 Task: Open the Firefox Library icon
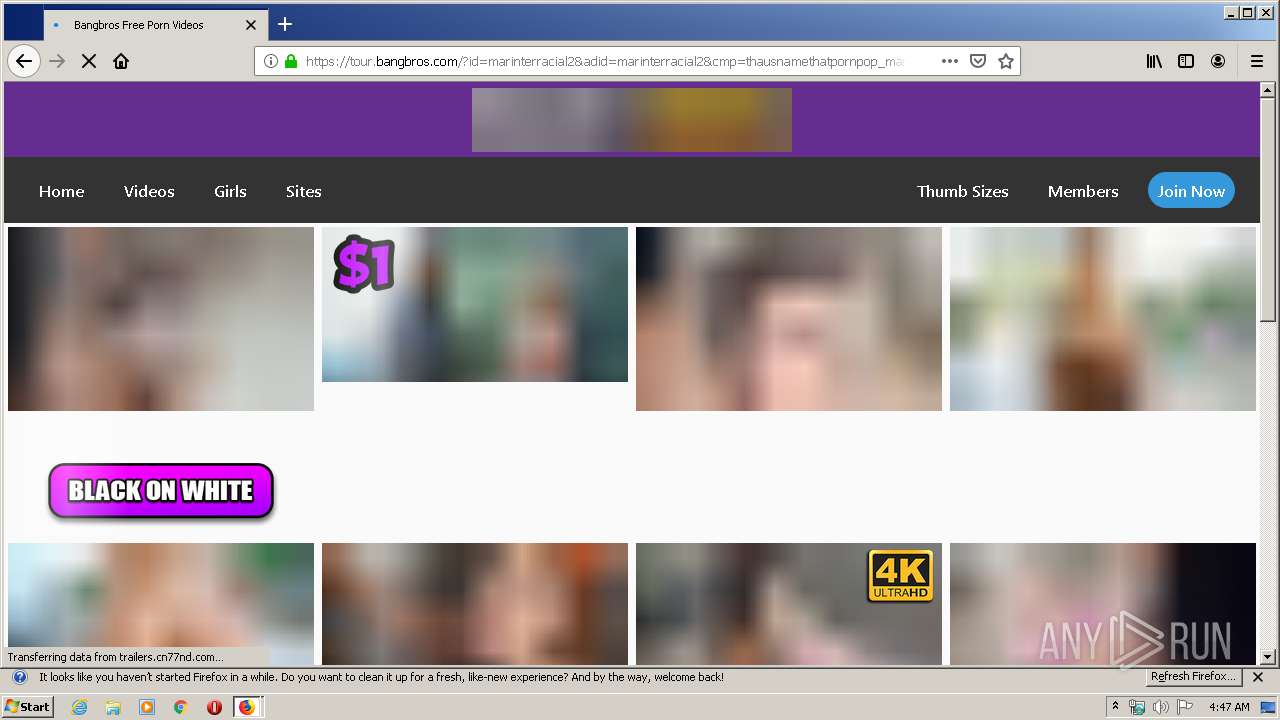point(1154,61)
